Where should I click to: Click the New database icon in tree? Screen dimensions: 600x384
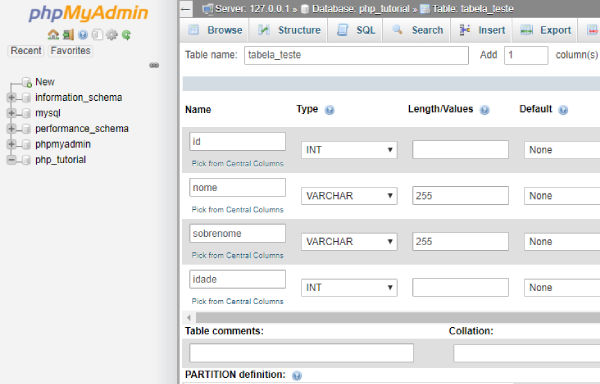coord(27,82)
